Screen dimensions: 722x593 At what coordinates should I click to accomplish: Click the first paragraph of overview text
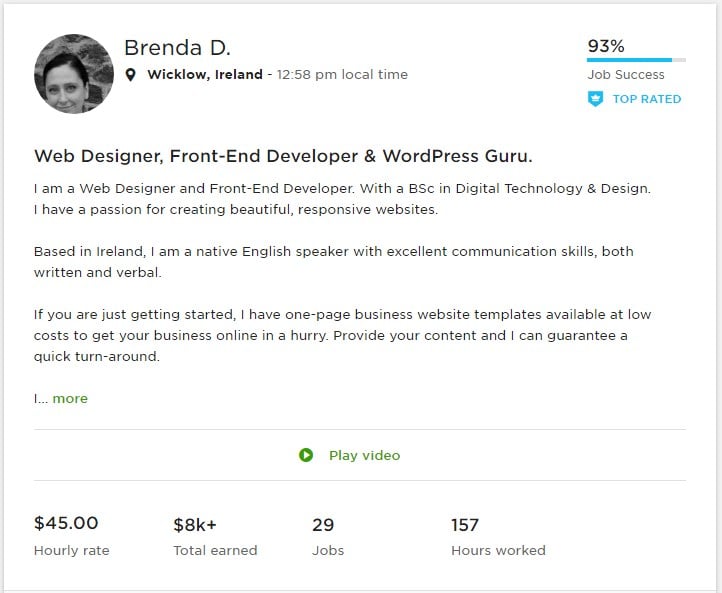click(340, 199)
